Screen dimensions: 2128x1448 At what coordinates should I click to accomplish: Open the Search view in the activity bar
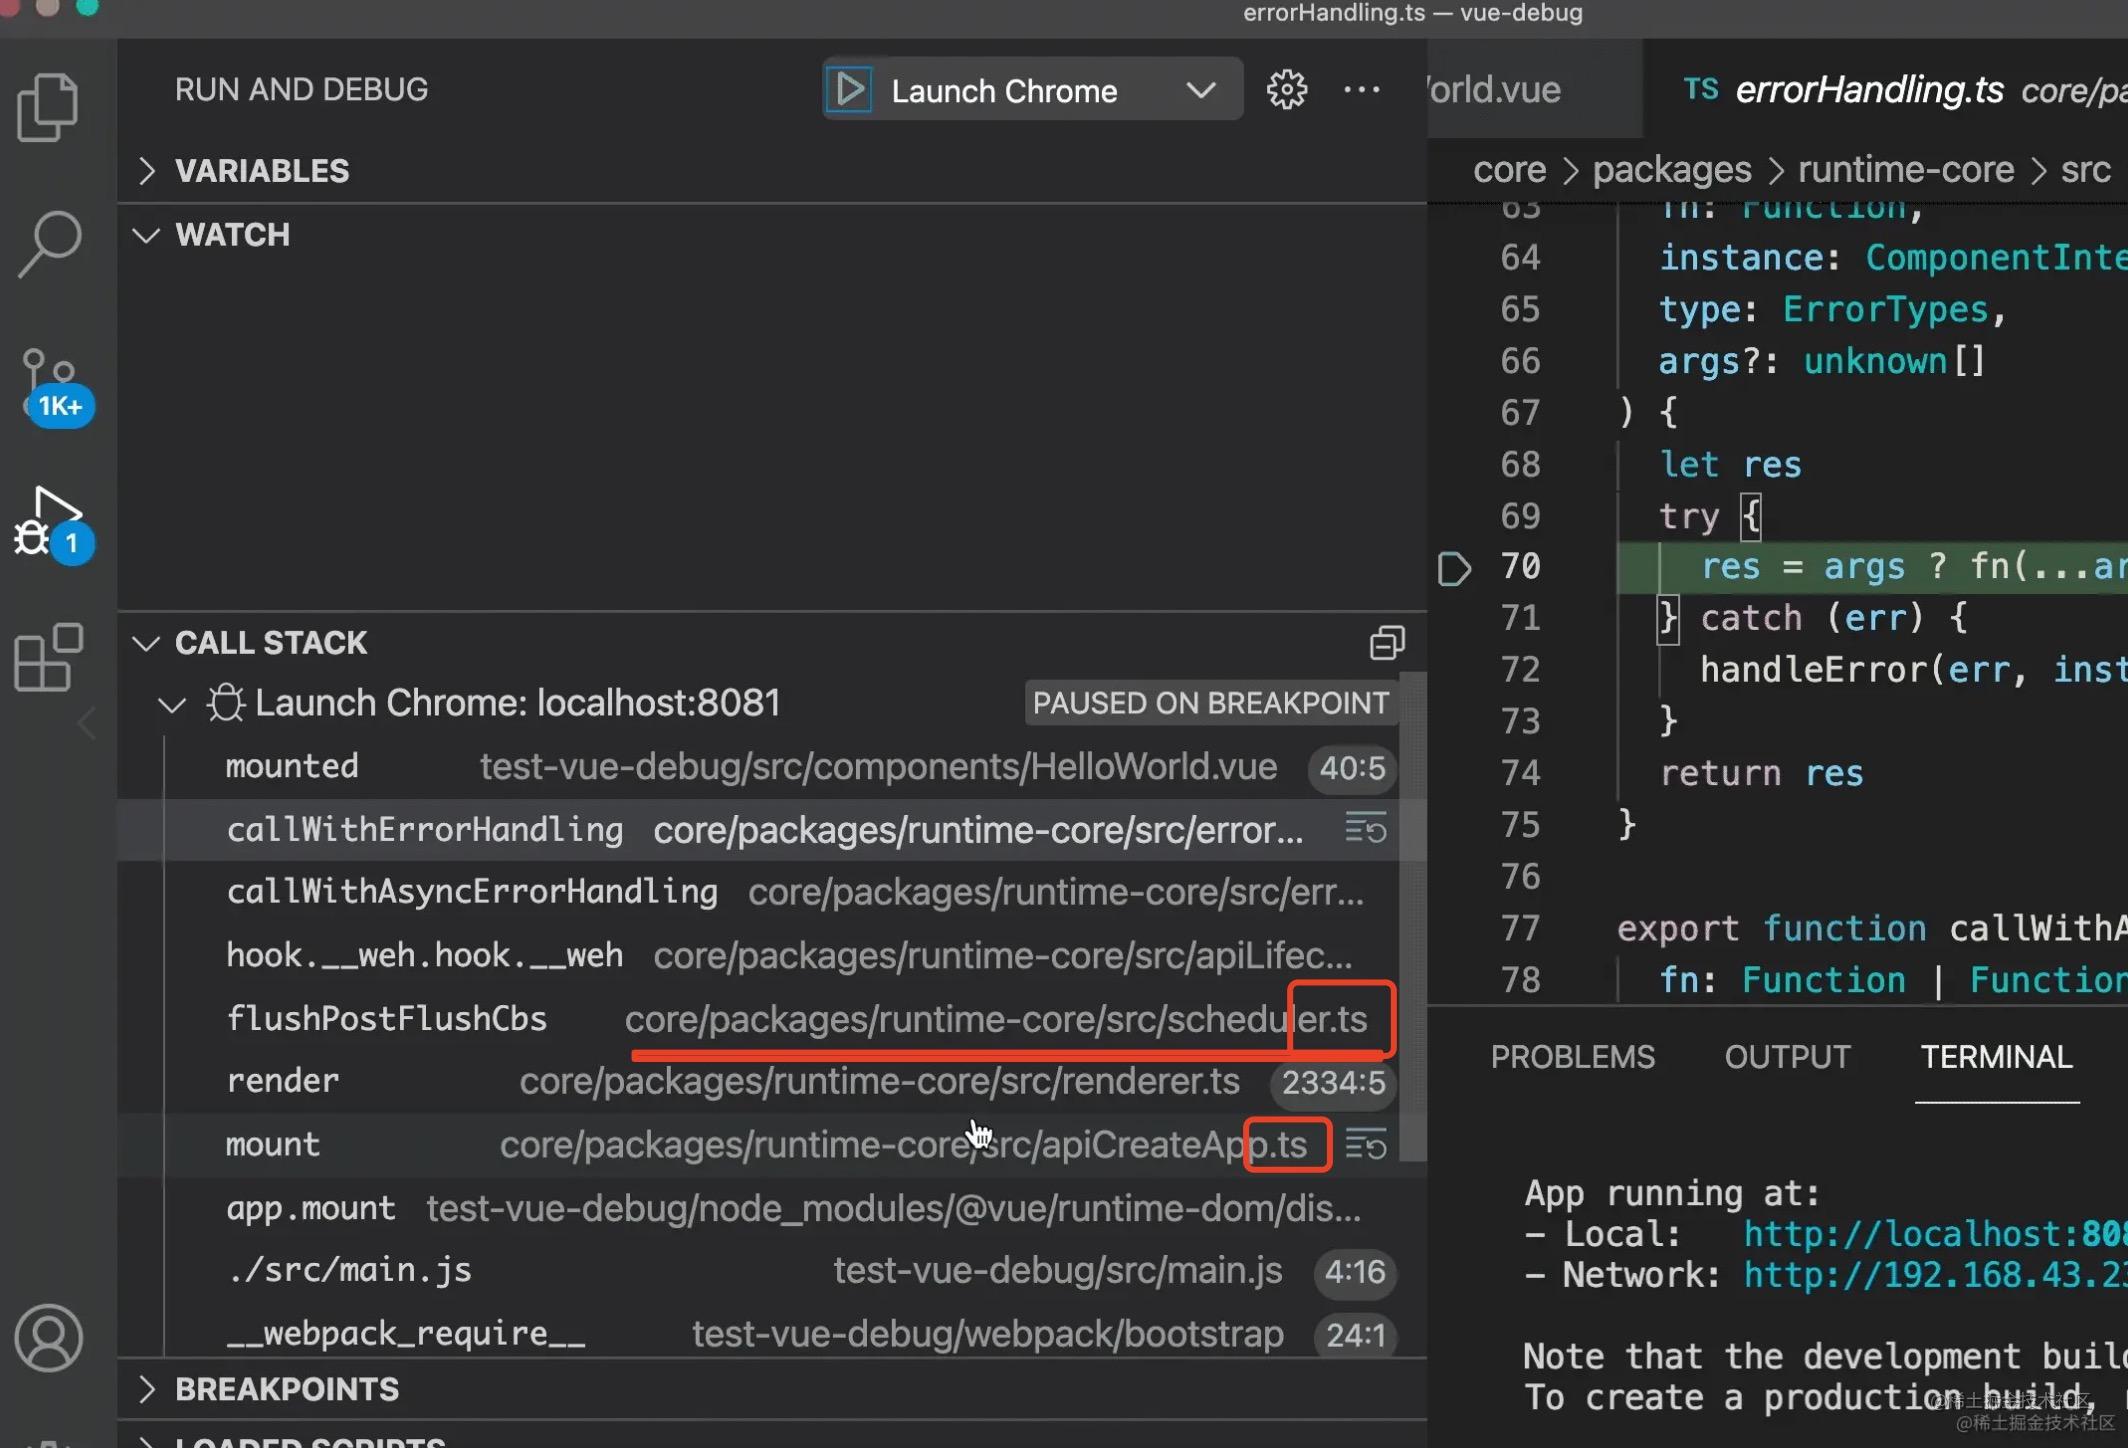point(49,243)
